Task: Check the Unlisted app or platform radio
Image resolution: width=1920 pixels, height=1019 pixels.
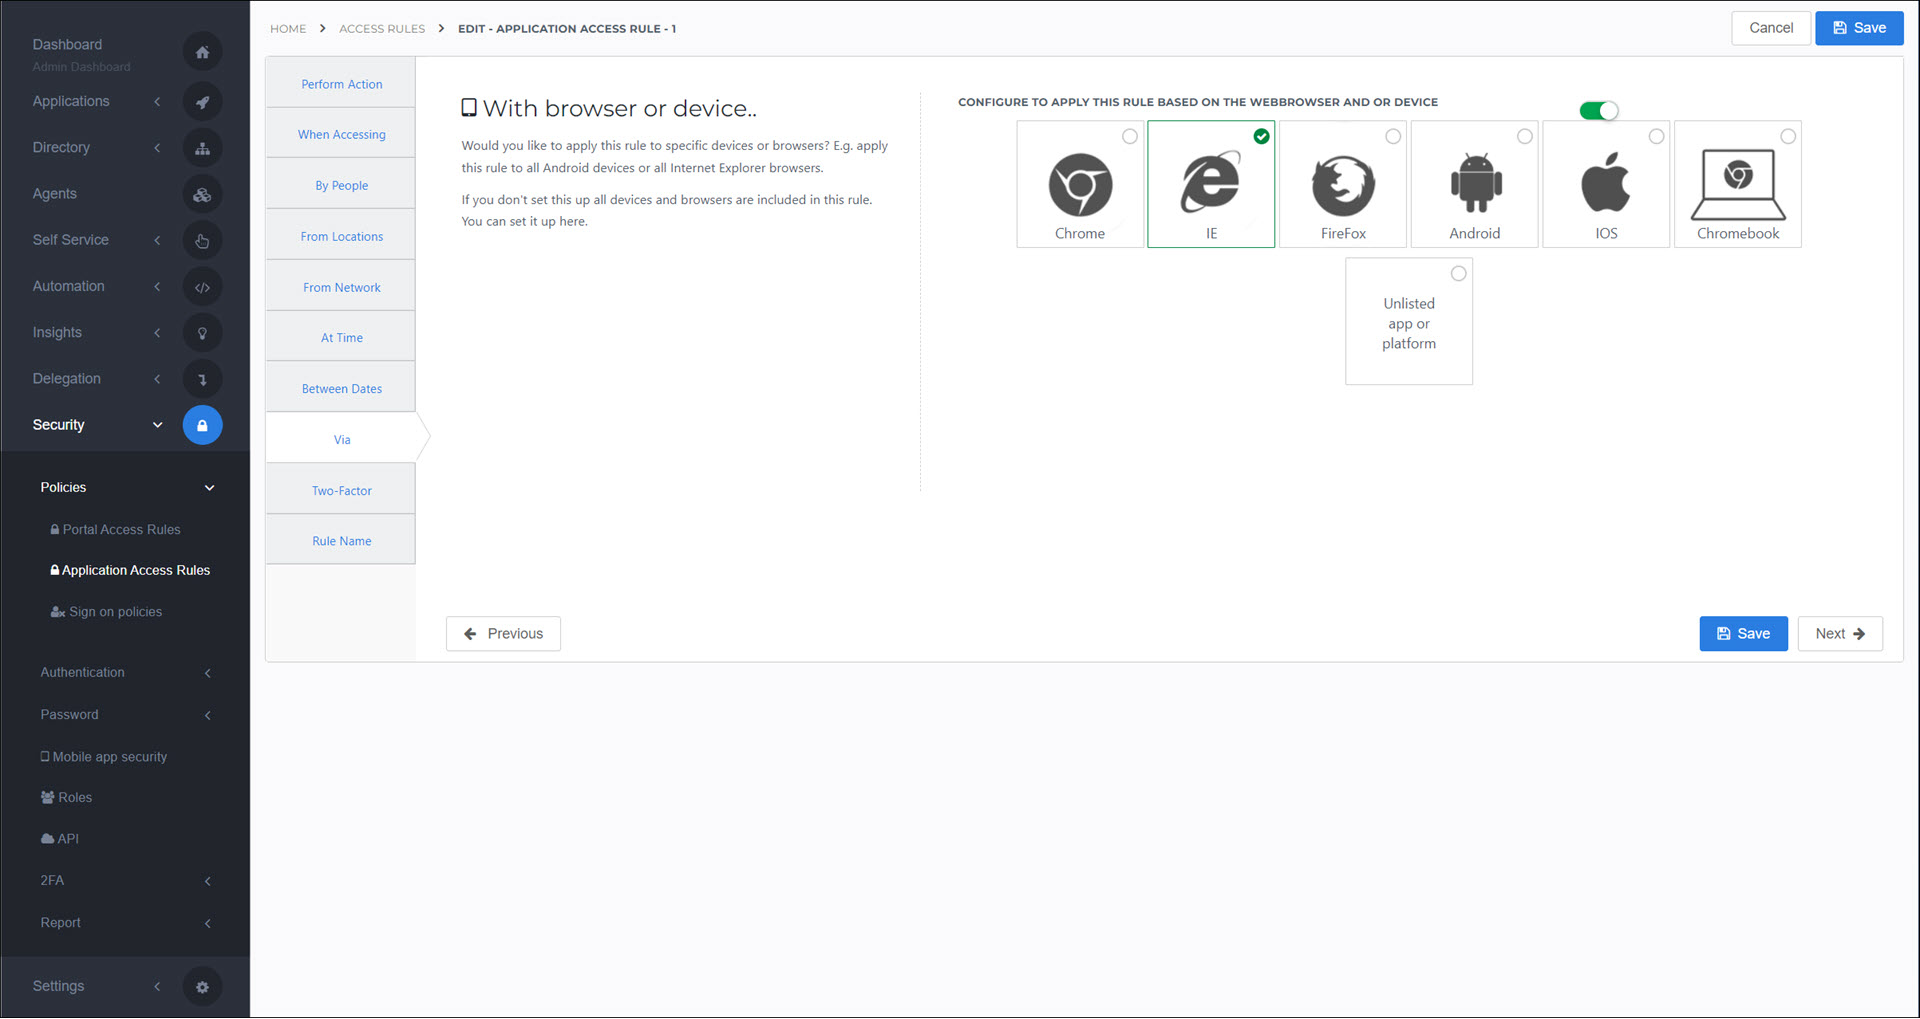Action: pyautogui.click(x=1459, y=274)
